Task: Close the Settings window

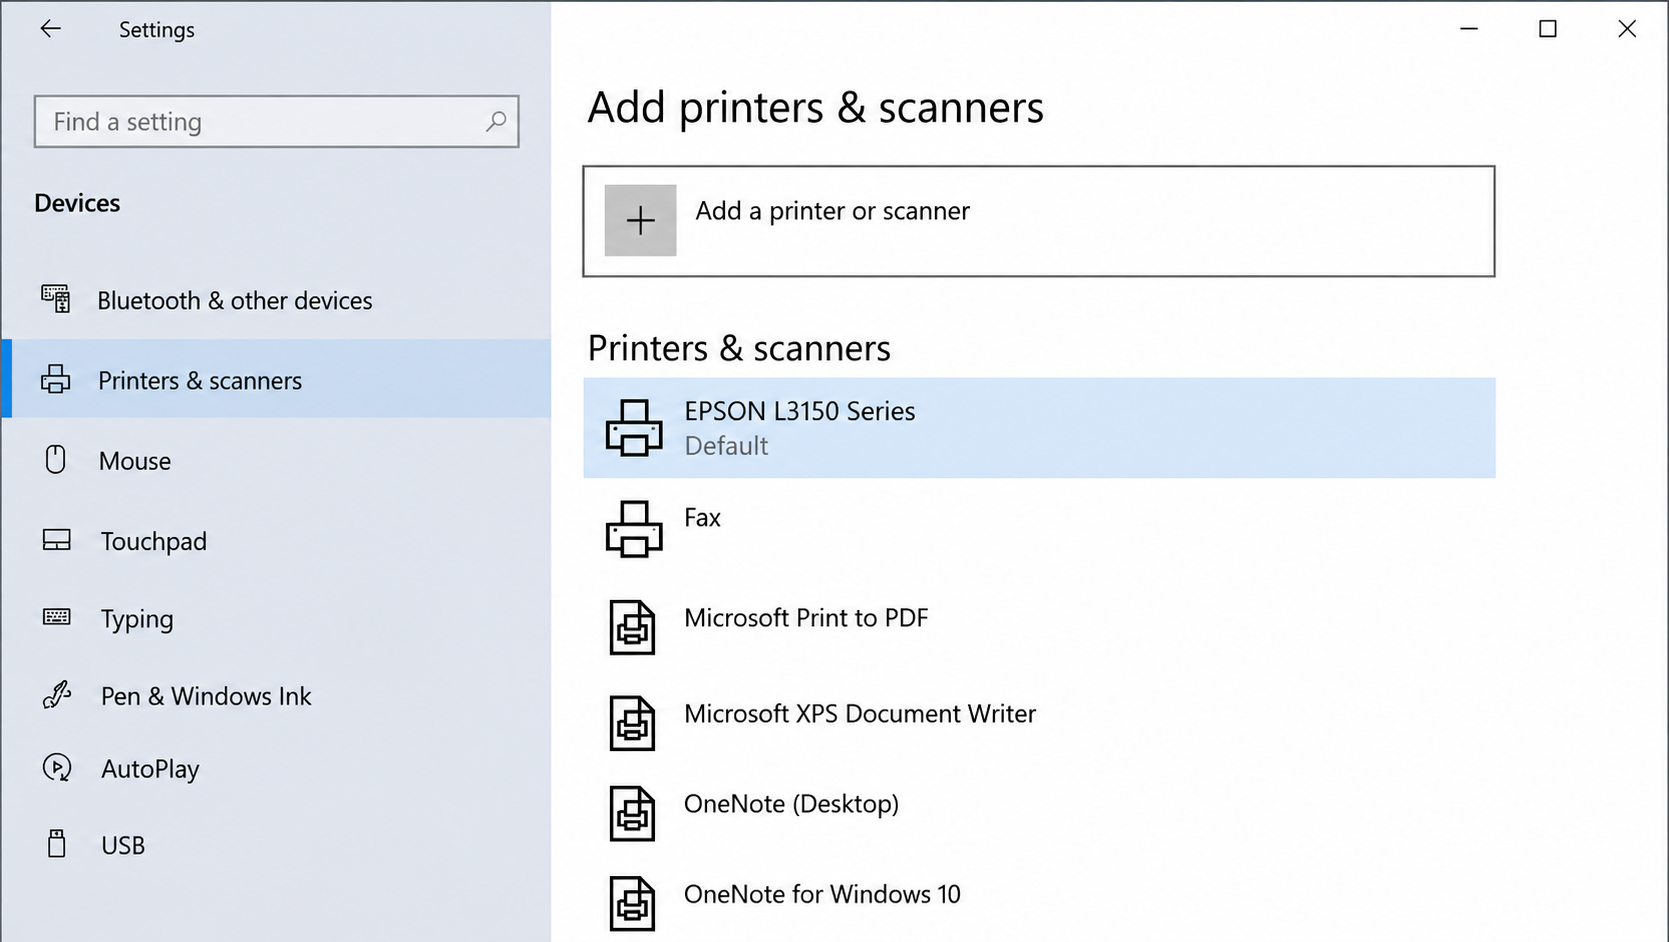Action: [x=1627, y=29]
